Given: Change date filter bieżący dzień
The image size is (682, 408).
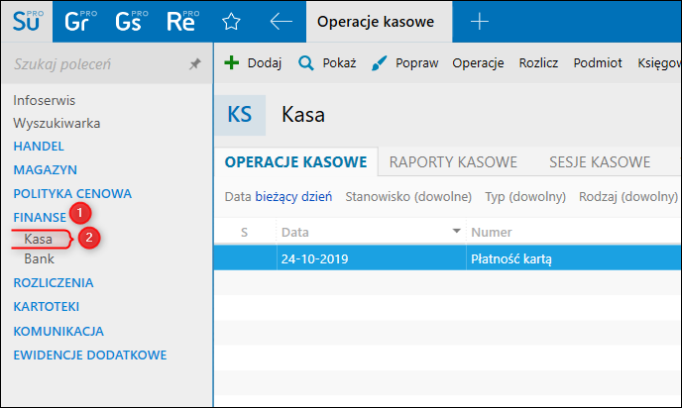Looking at the screenshot, I should (x=293, y=197).
